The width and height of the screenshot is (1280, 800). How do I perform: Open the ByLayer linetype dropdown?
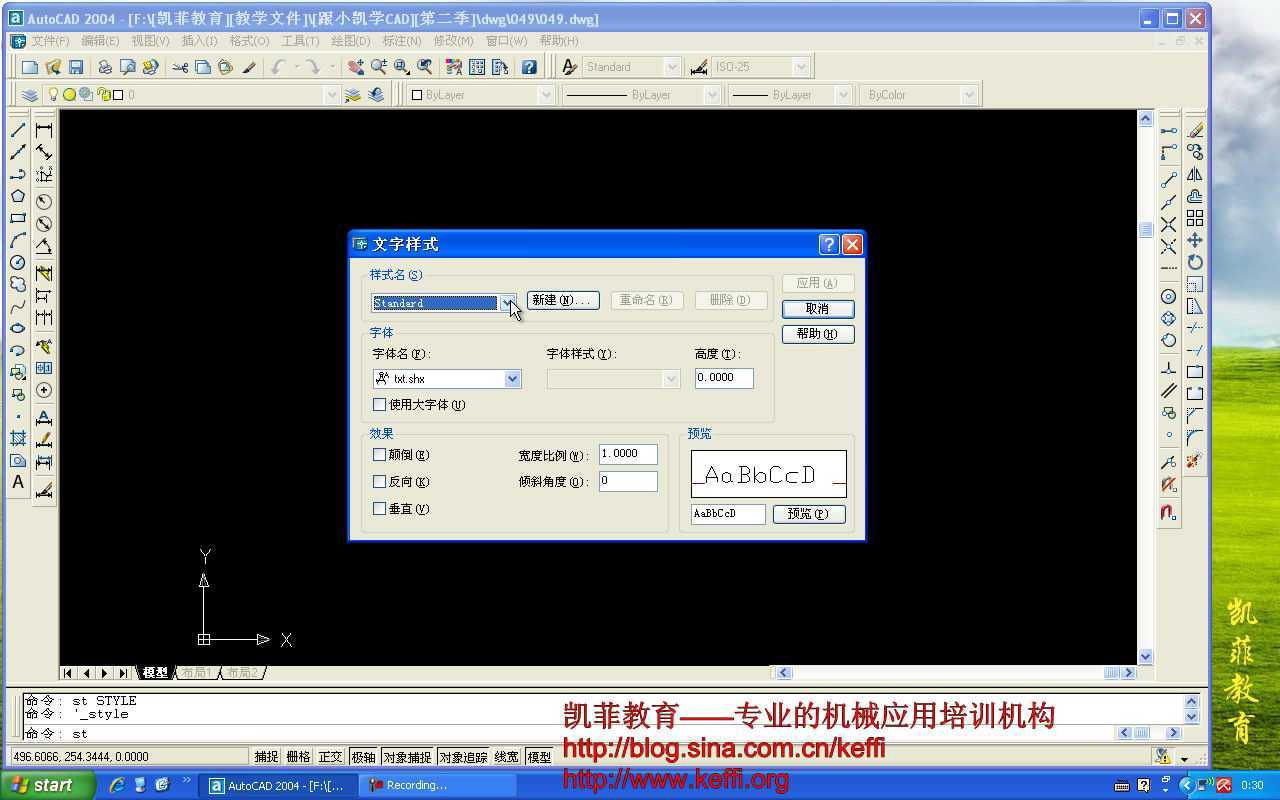pyautogui.click(x=712, y=95)
